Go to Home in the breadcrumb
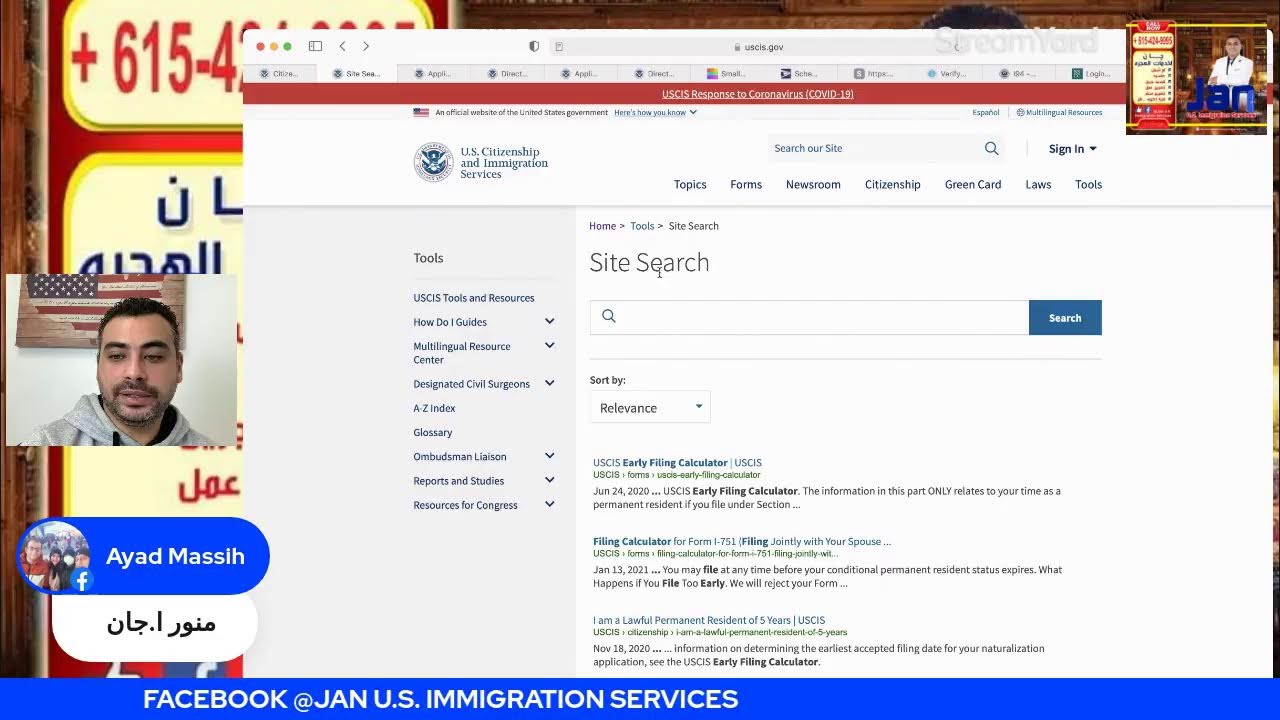The width and height of the screenshot is (1280, 720). [x=602, y=226]
